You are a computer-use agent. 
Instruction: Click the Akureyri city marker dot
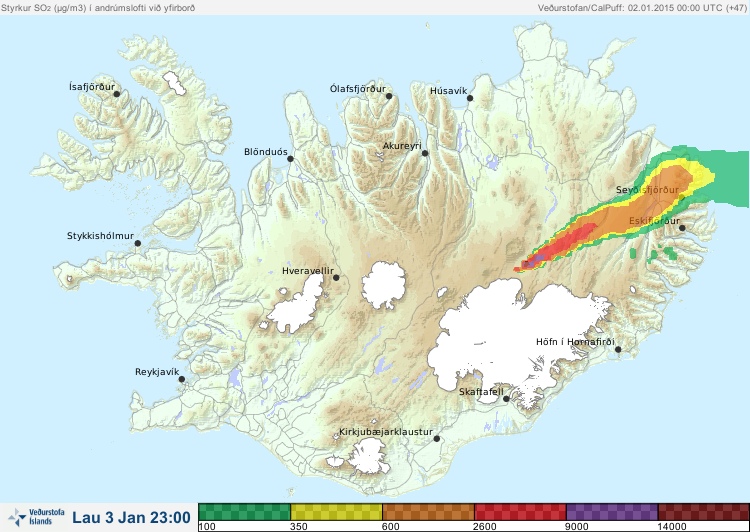click(x=425, y=153)
